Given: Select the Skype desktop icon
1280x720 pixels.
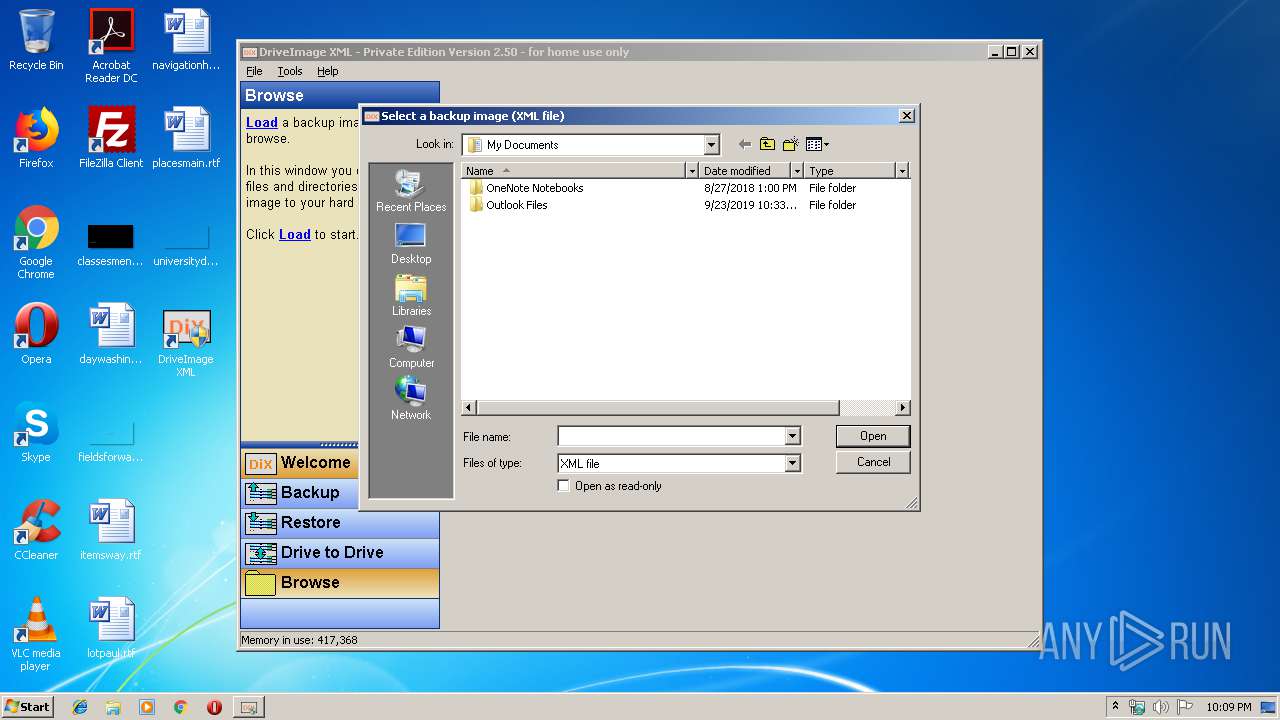Looking at the screenshot, I should [x=36, y=433].
